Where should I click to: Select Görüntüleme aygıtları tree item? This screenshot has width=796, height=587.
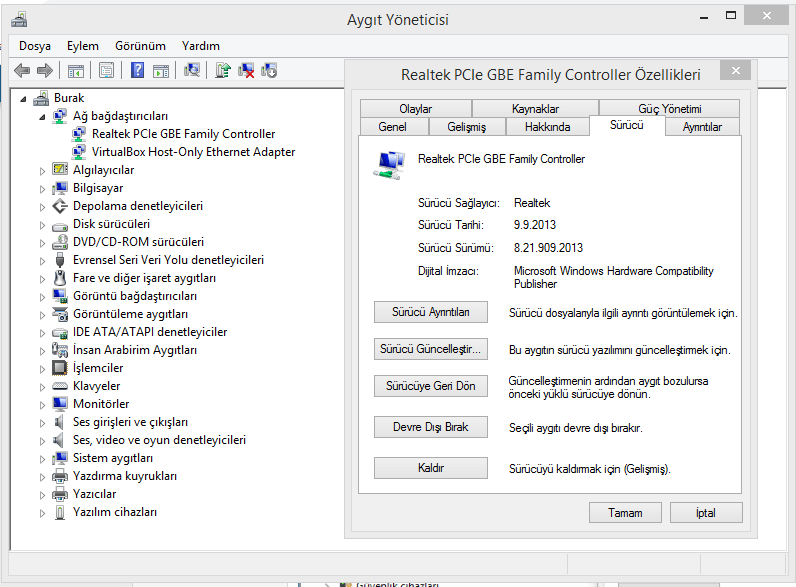tap(130, 314)
